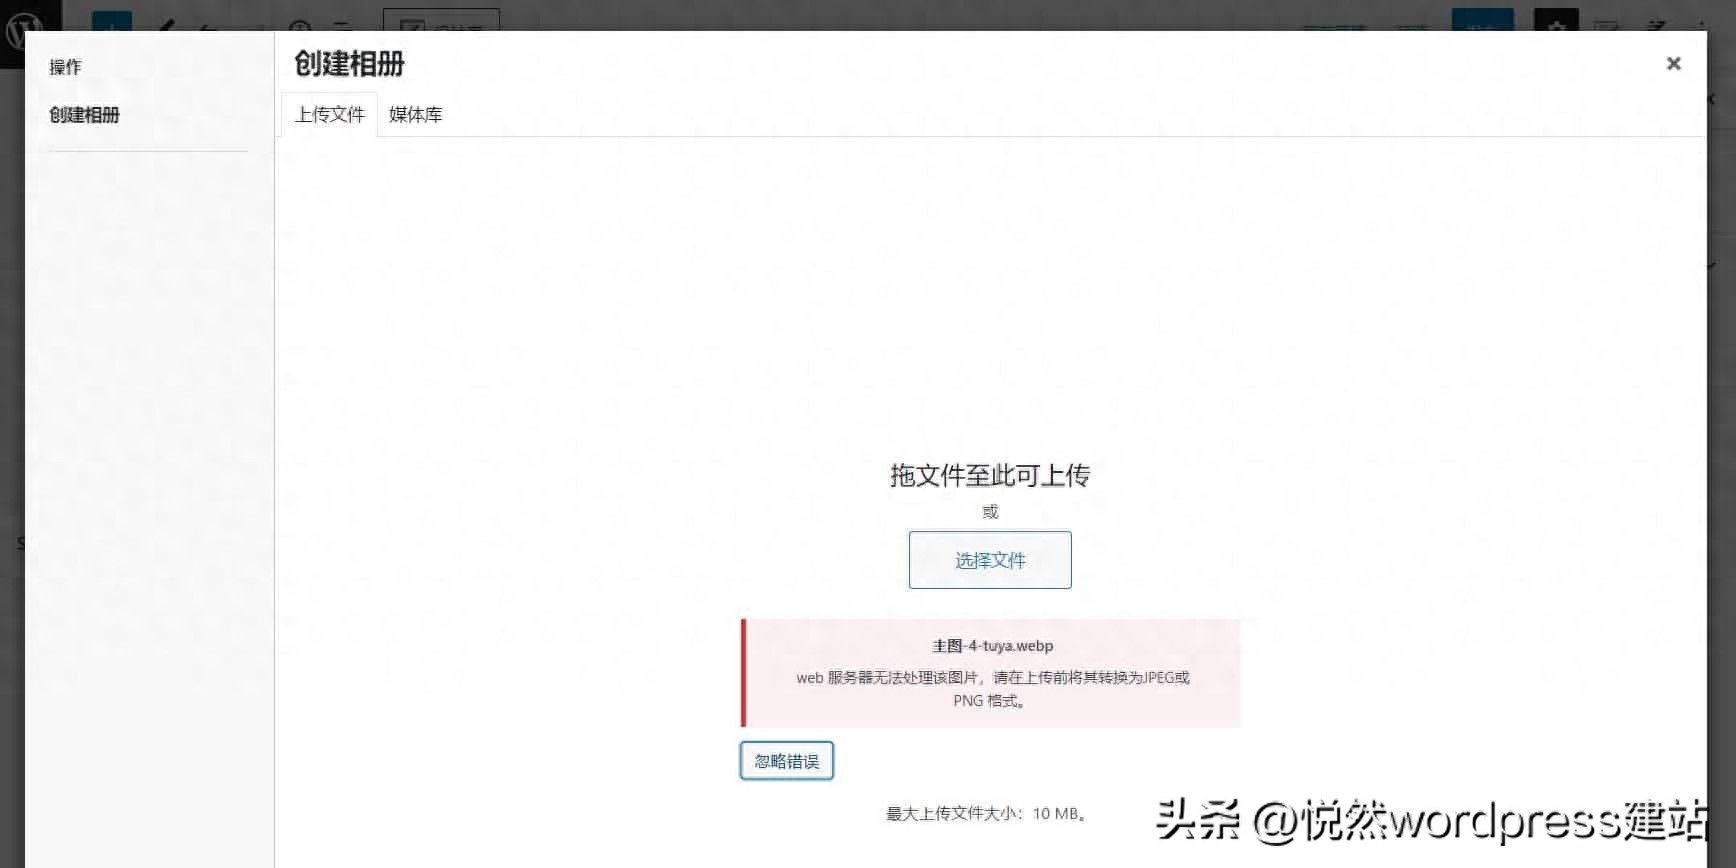Click the blue block inserter plus icon

coord(111,22)
